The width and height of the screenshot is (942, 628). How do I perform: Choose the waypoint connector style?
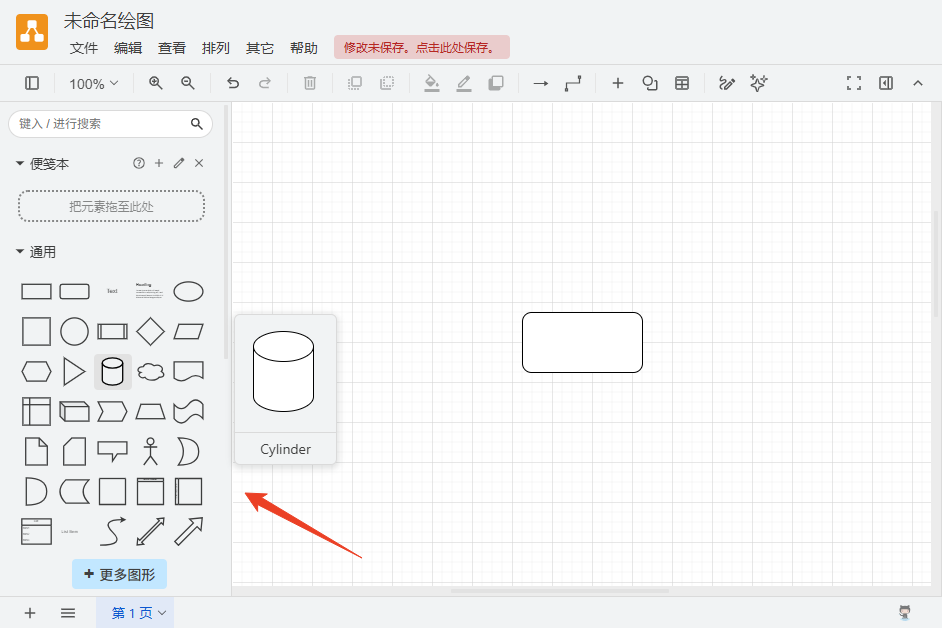point(573,83)
